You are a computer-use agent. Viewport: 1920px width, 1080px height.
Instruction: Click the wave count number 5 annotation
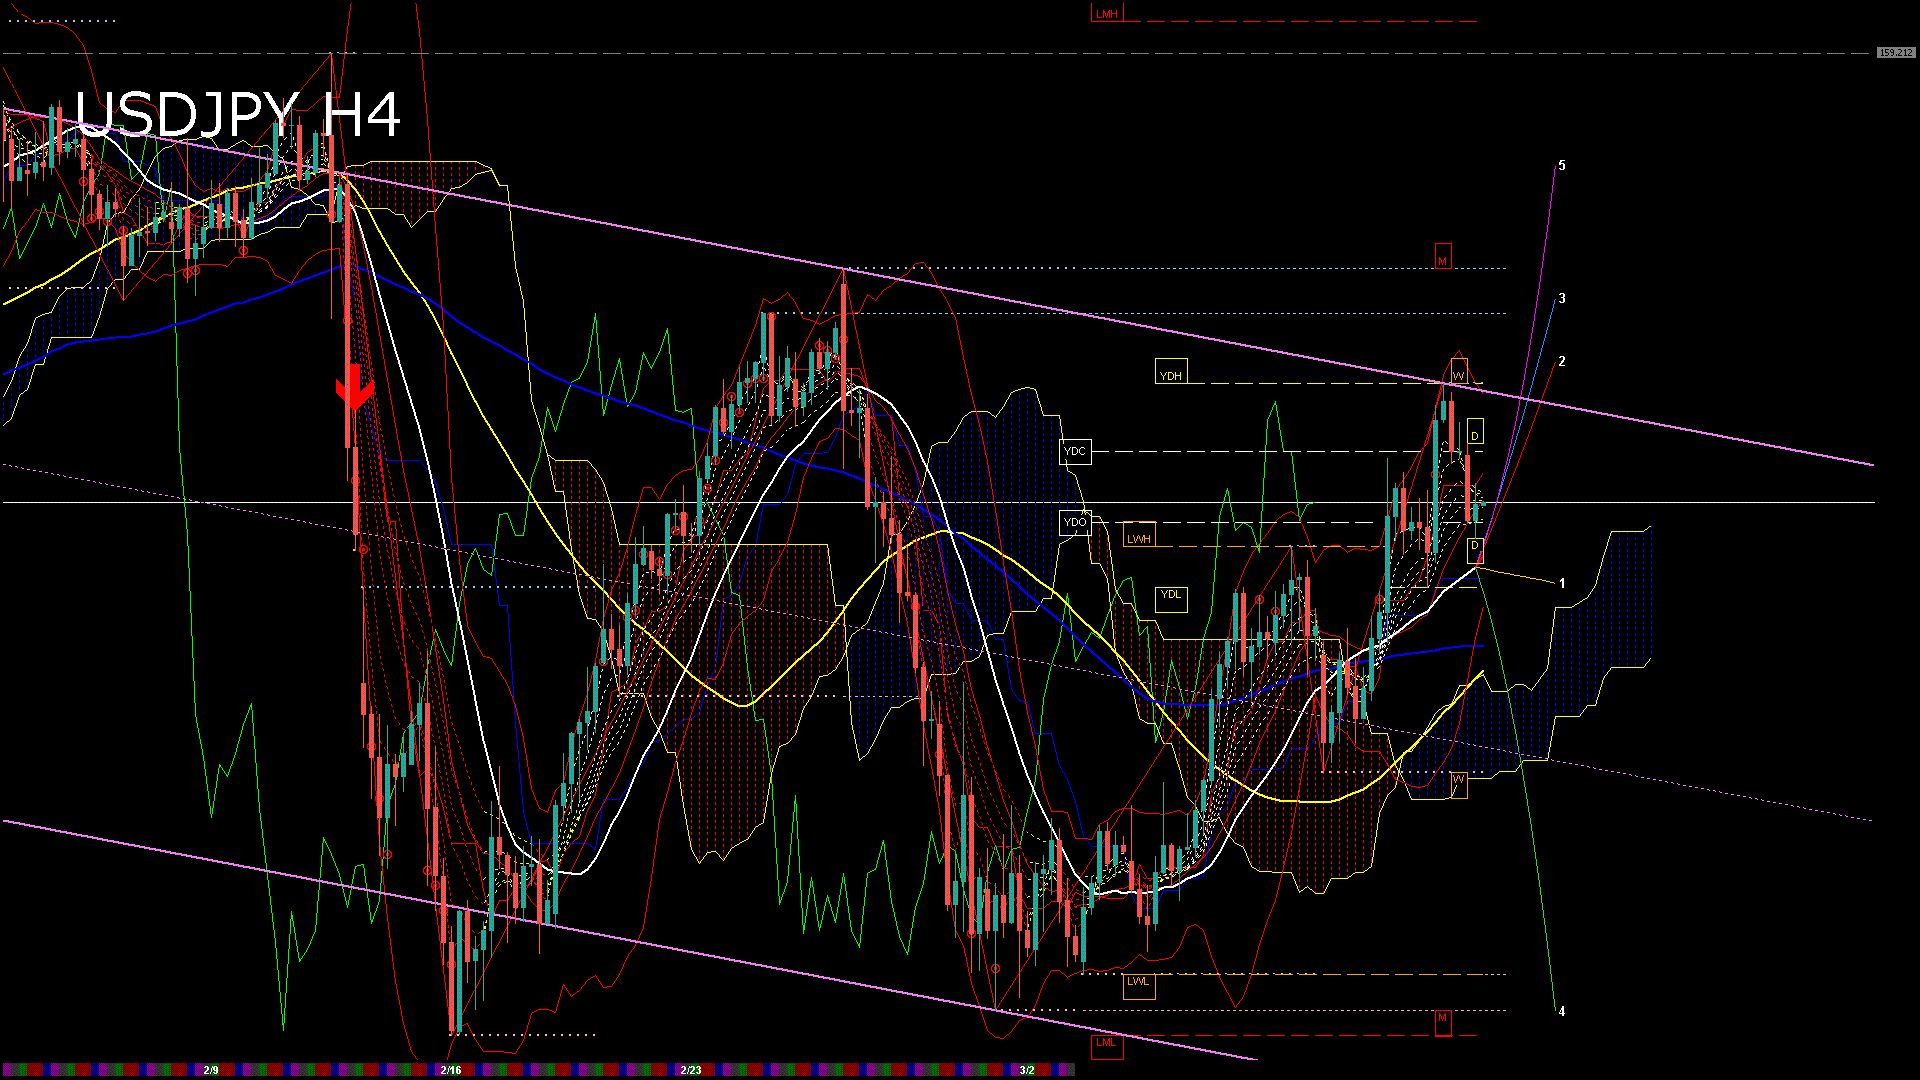pyautogui.click(x=1563, y=166)
